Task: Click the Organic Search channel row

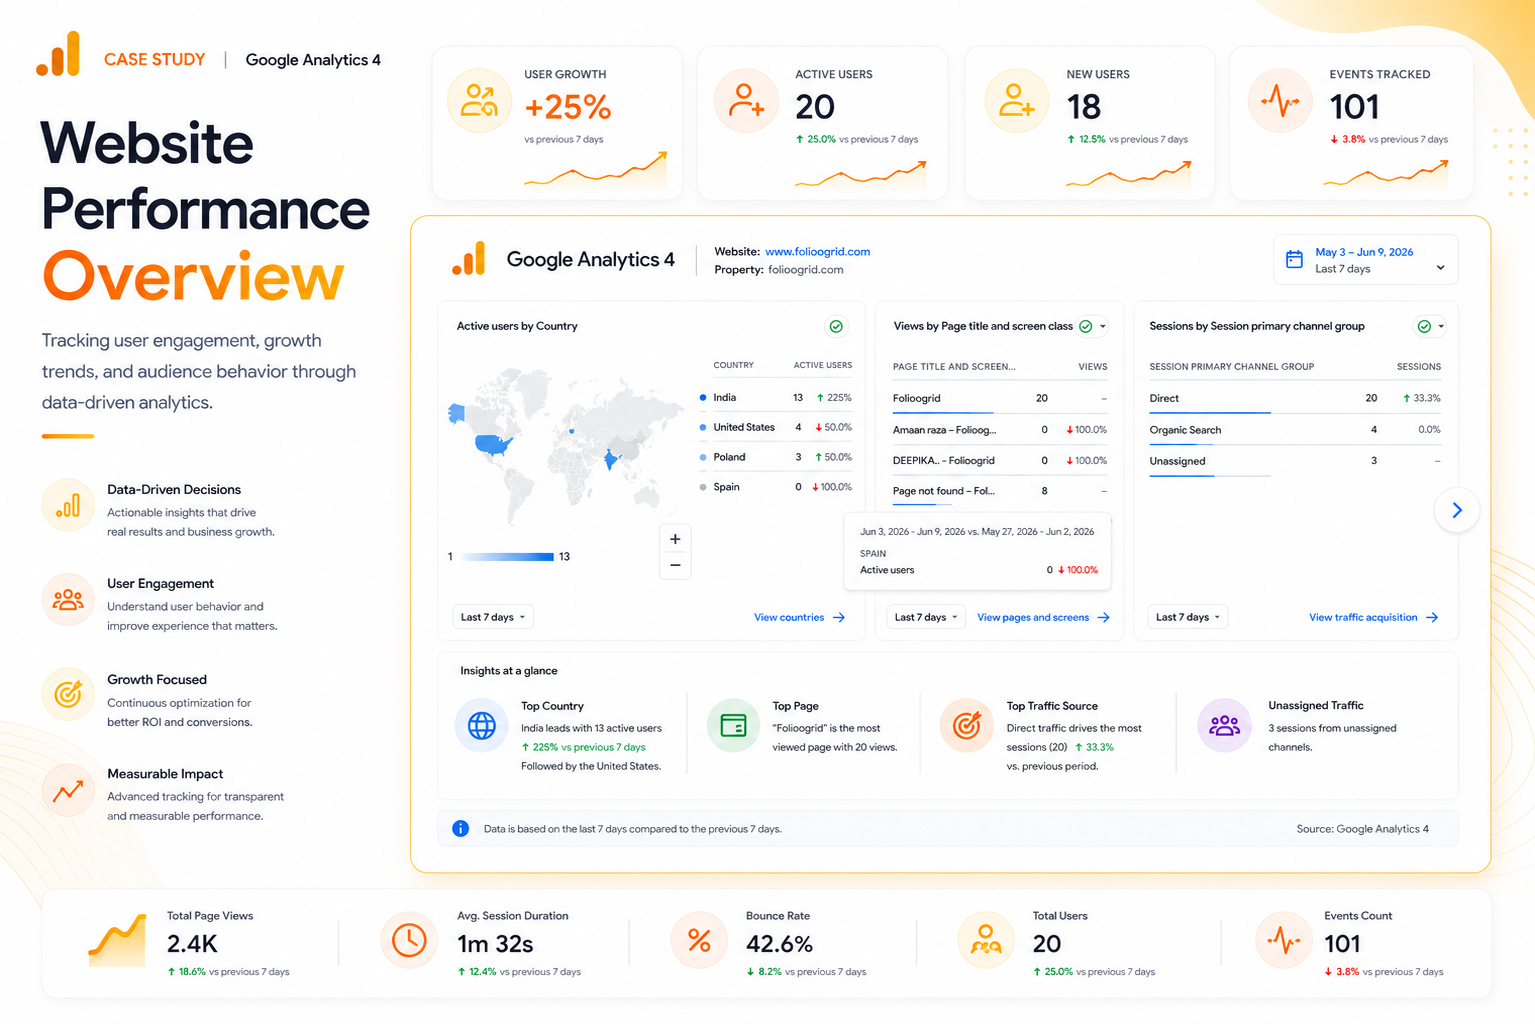Action: pos(1295,430)
